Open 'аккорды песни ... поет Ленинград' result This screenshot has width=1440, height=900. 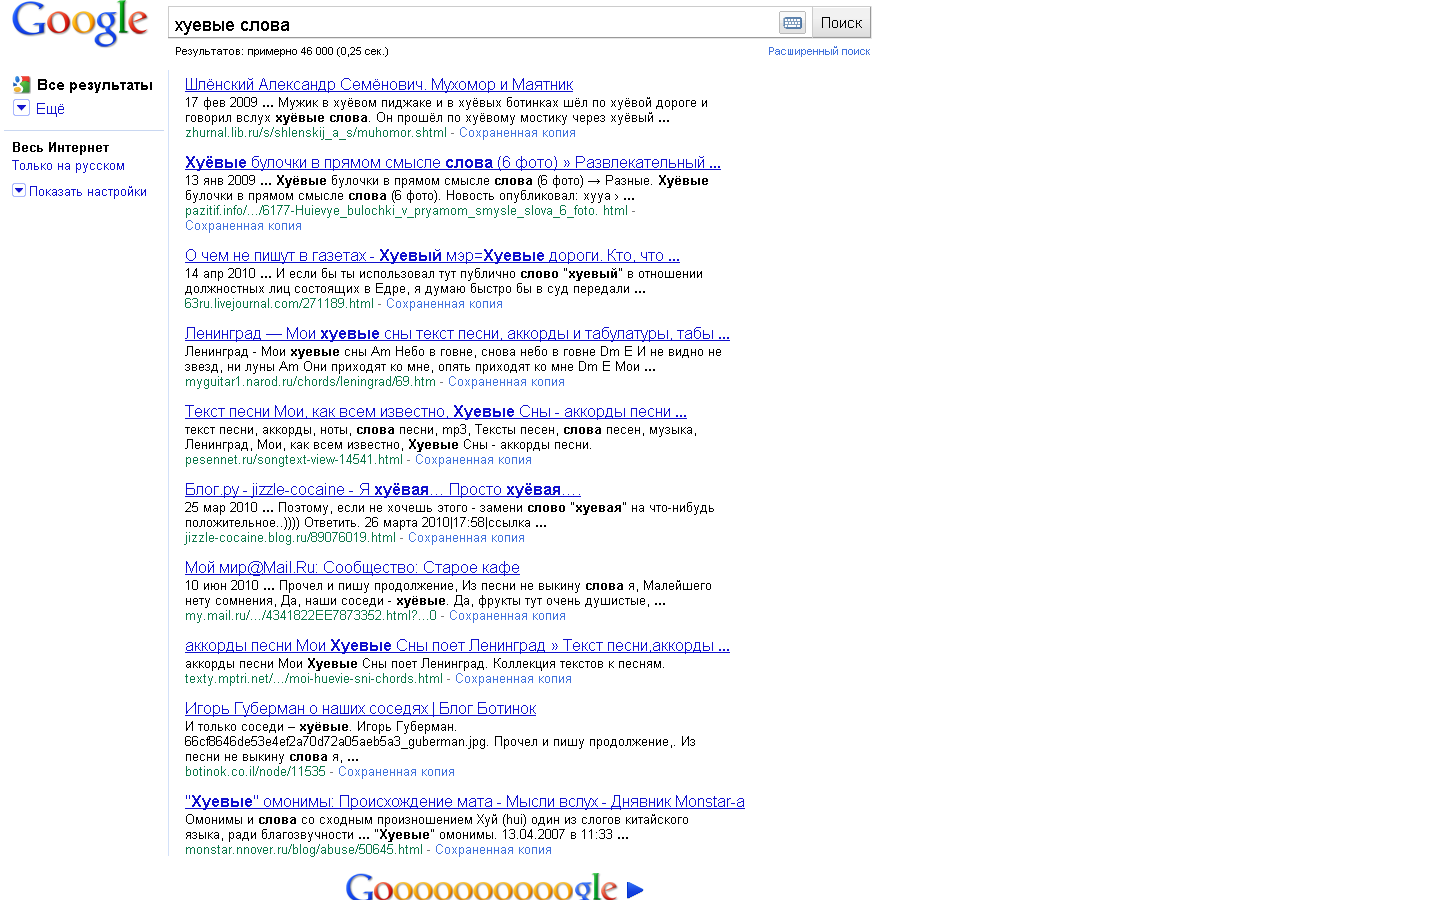(457, 646)
